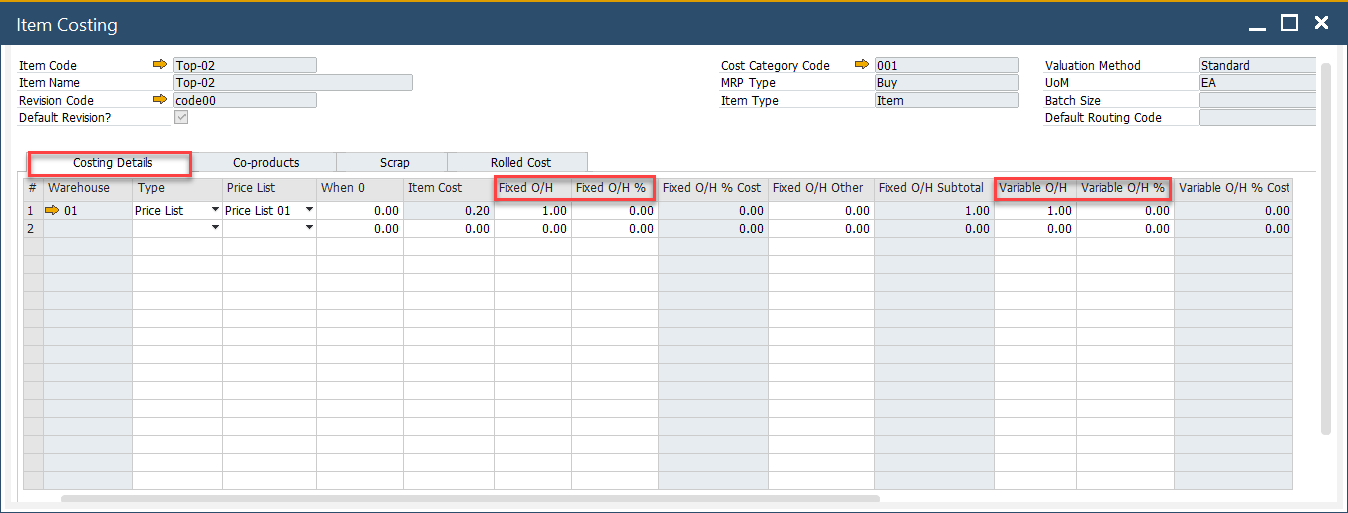Click the Cost Category Code field 001

point(947,65)
